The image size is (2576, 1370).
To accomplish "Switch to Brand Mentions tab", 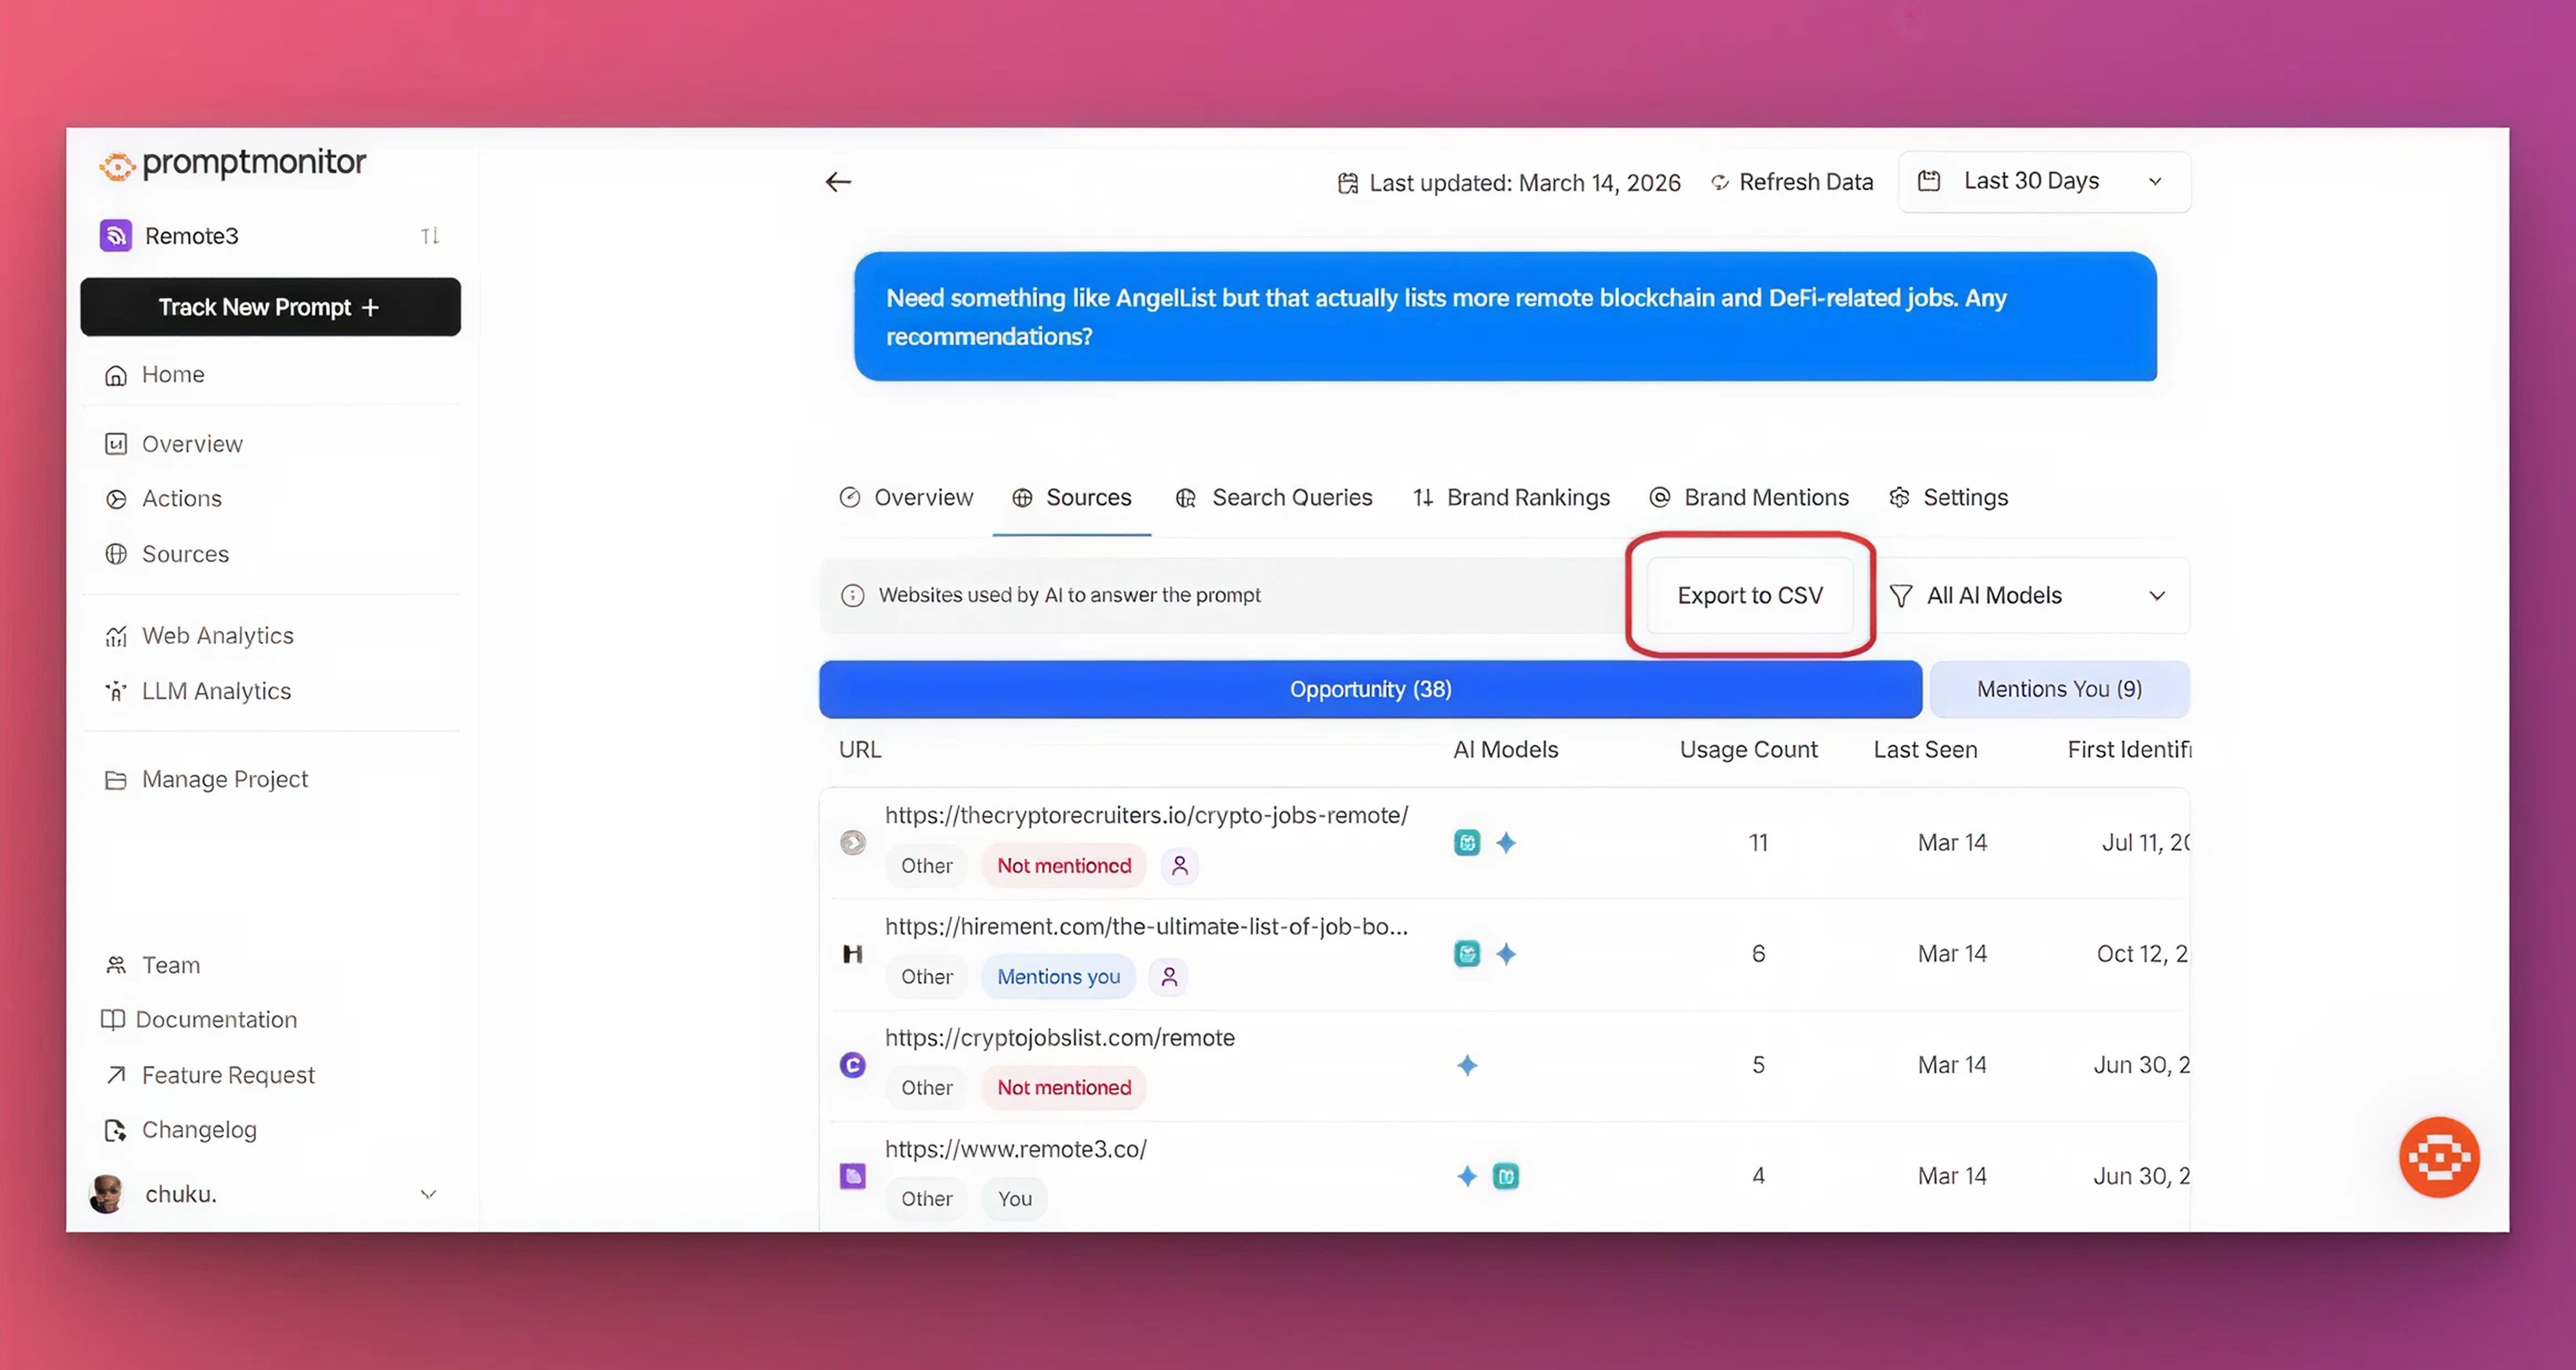I will point(1749,498).
